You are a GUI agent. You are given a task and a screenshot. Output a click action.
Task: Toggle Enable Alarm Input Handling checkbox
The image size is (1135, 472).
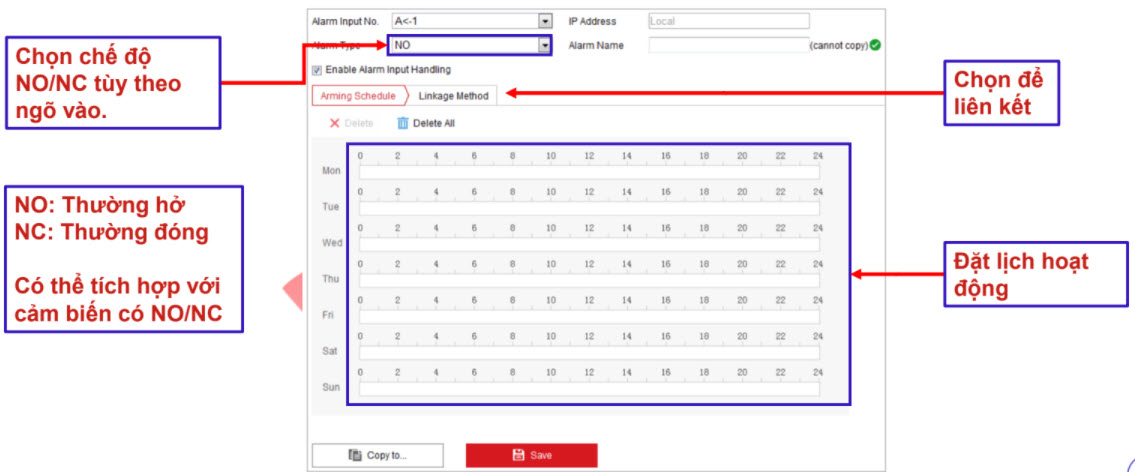coord(317,70)
